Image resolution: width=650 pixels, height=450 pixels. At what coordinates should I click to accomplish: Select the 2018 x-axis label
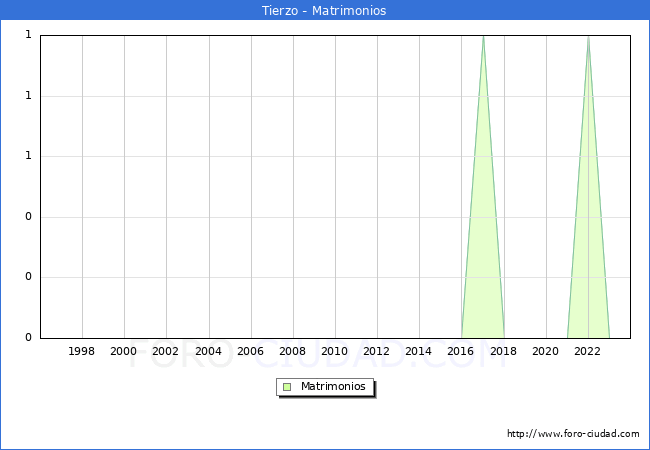pos(504,351)
